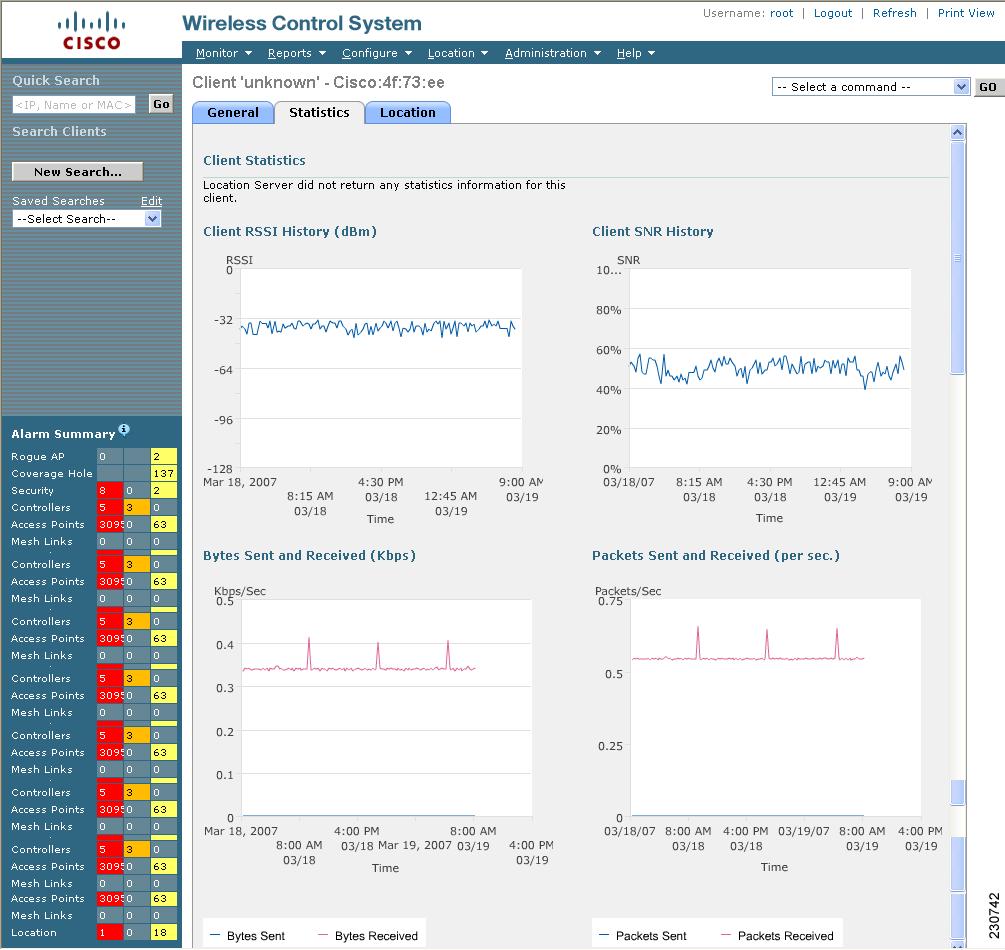This screenshot has height=950, width=1005.
Task: Click the Rogue AP alarm row label
Action: 38,456
